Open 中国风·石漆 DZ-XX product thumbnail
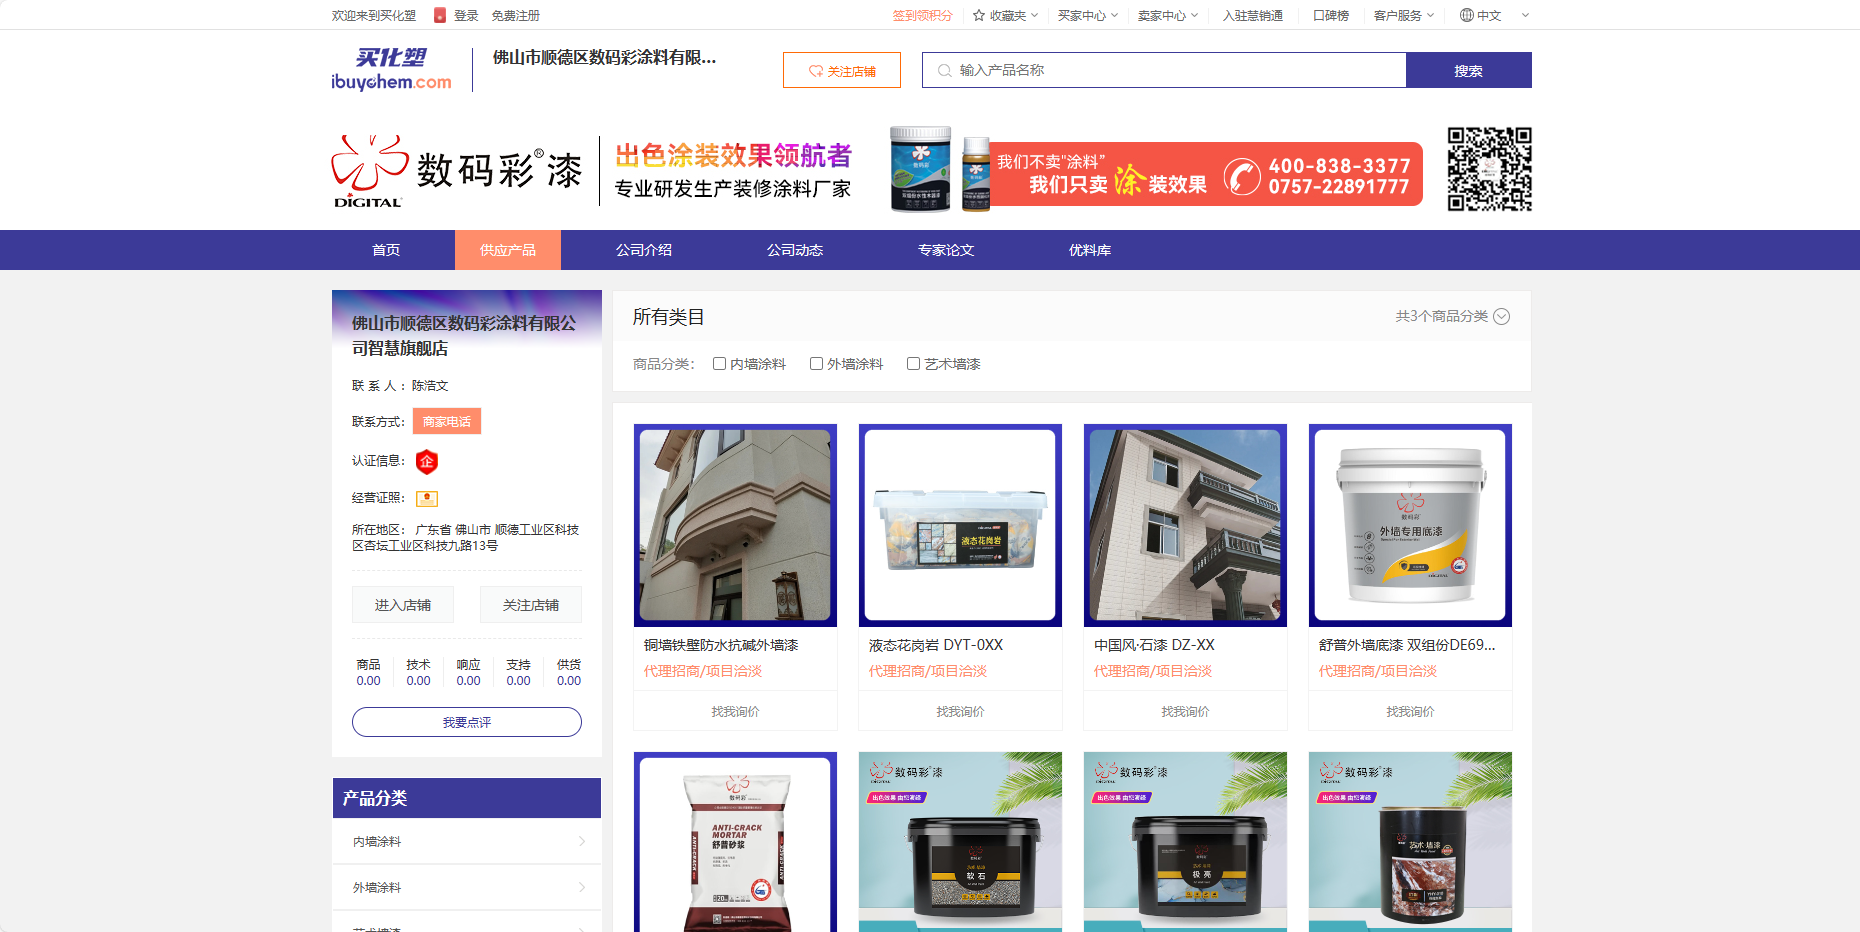This screenshot has height=932, width=1860. coord(1185,525)
